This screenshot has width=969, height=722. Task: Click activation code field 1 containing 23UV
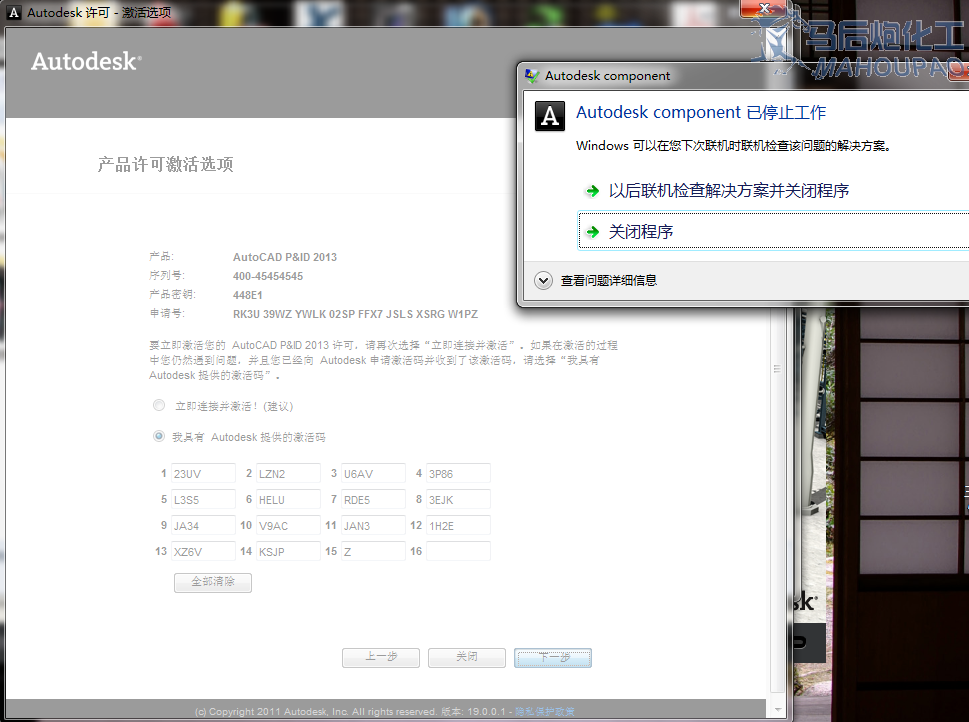tap(203, 474)
